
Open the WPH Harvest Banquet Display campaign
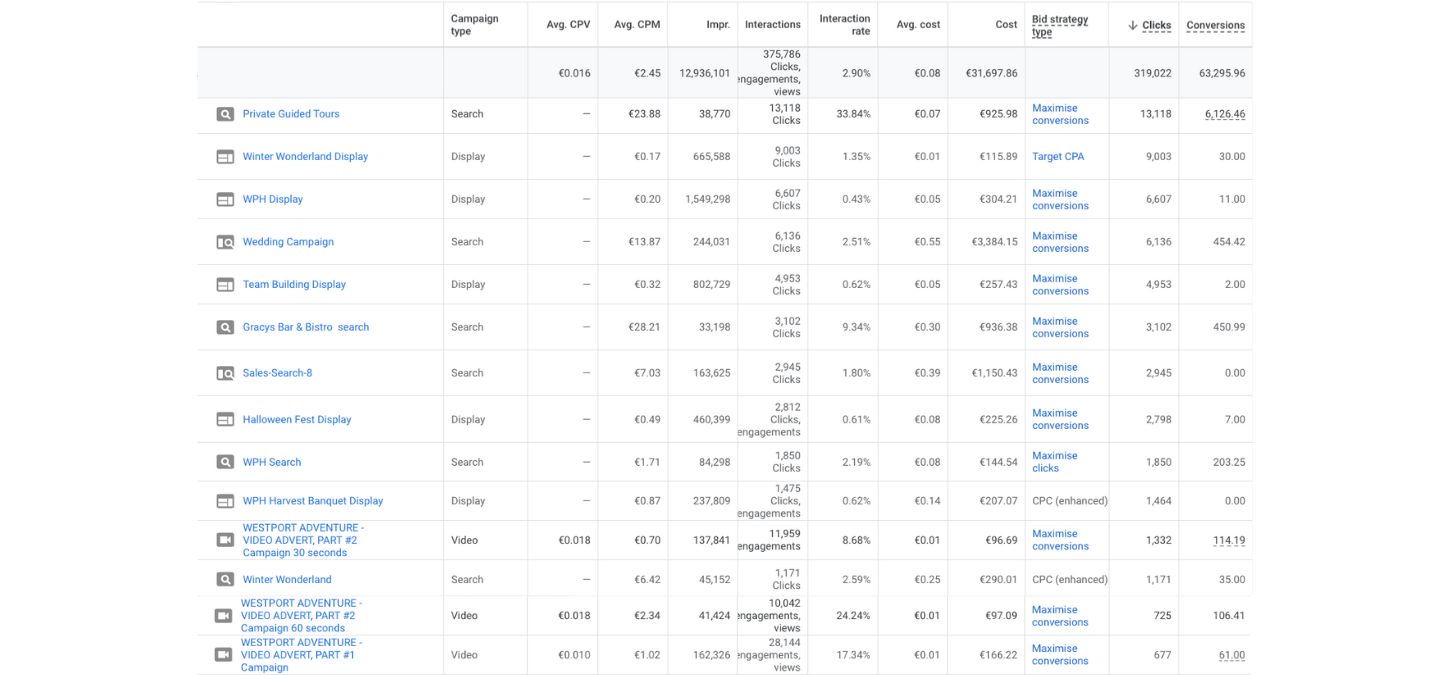tap(312, 501)
